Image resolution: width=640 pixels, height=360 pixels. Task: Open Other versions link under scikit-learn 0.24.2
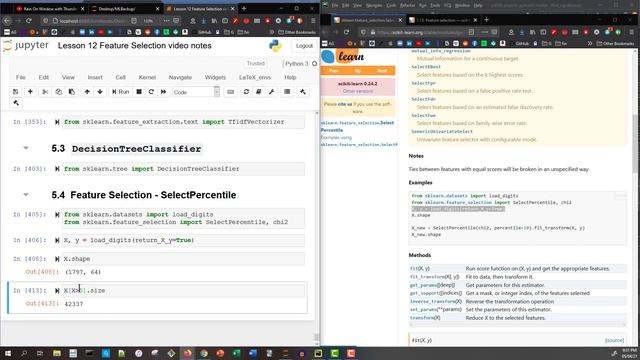(x=358, y=91)
